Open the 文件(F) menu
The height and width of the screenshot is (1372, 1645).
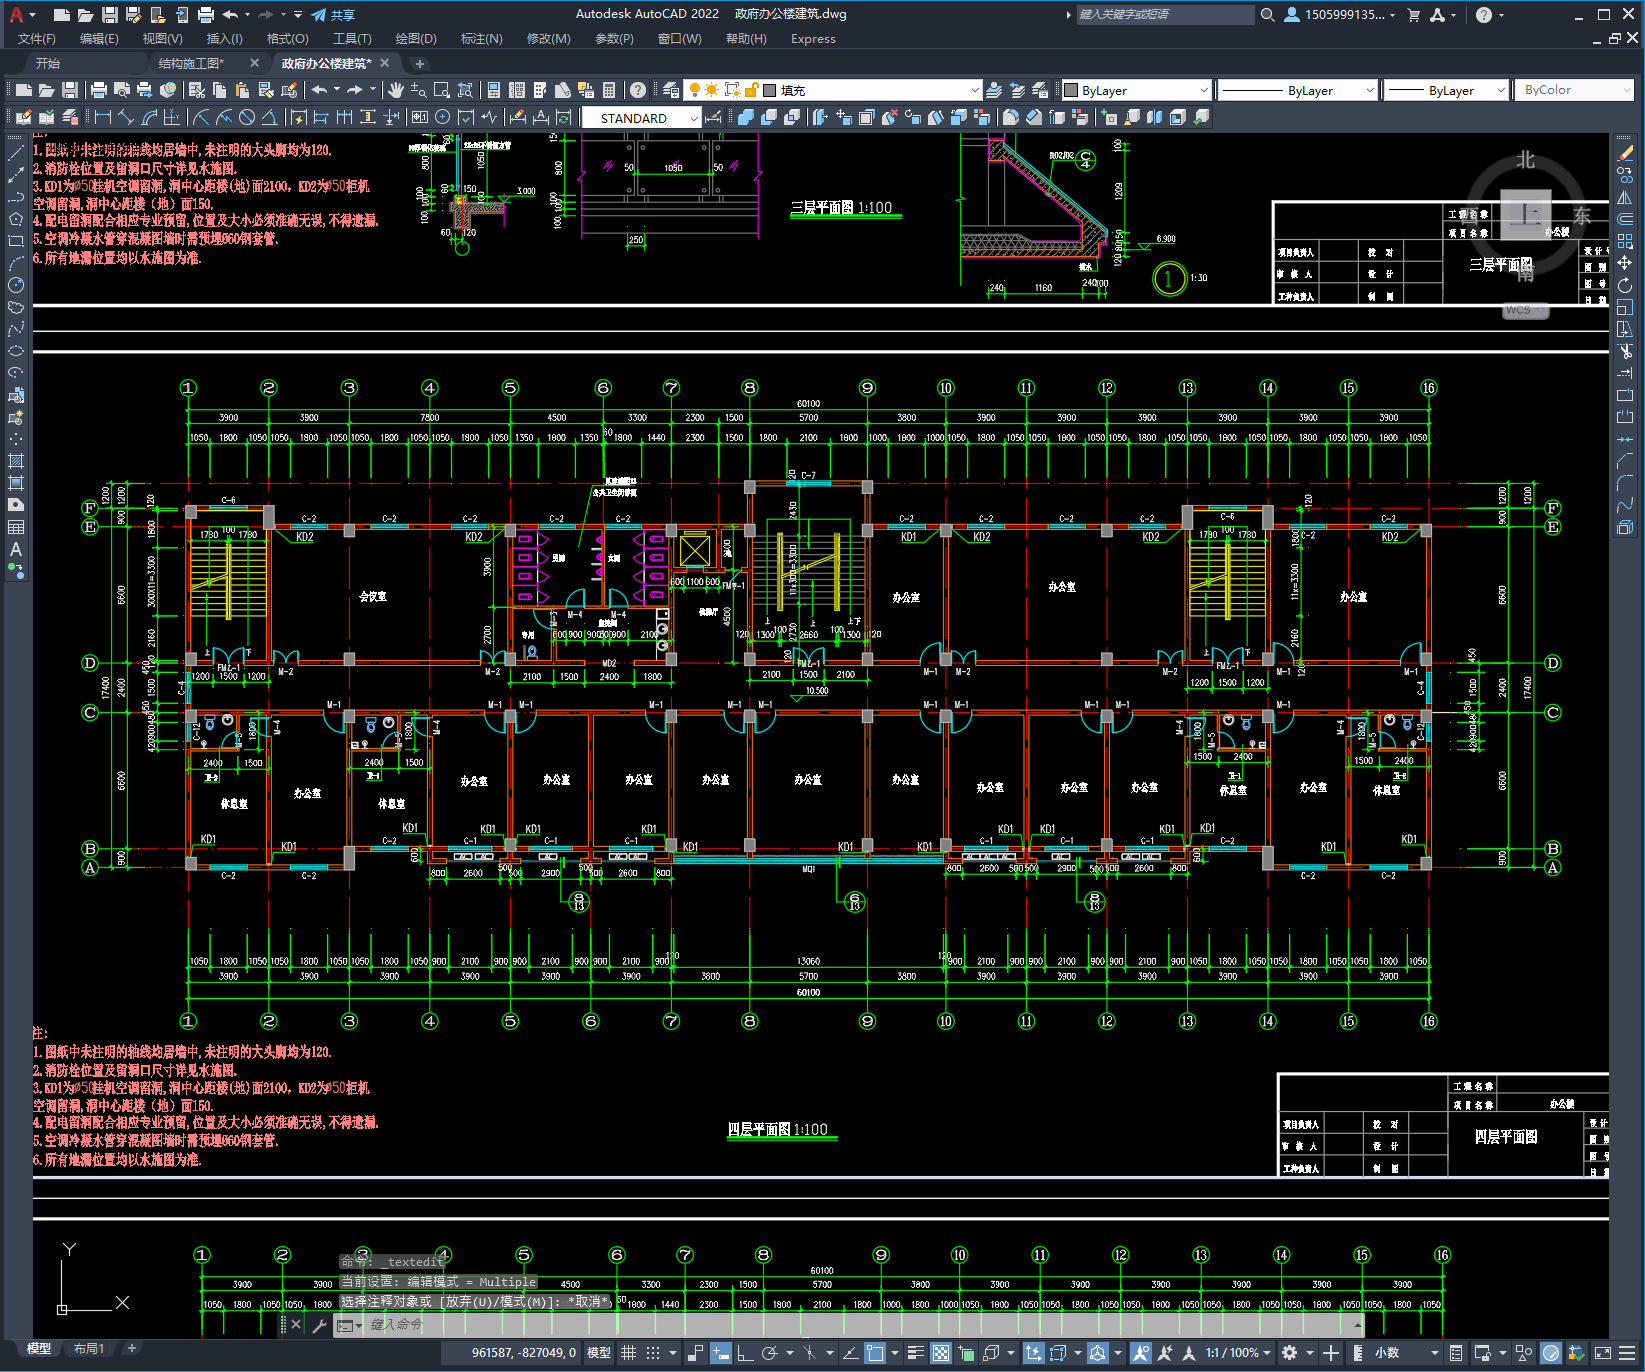pyautogui.click(x=37, y=39)
